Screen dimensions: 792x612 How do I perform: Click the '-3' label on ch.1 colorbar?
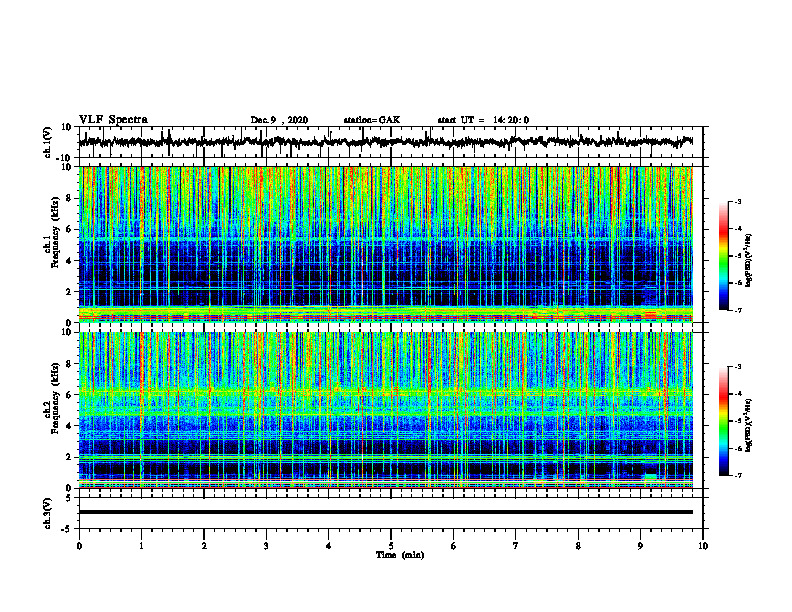(x=738, y=202)
